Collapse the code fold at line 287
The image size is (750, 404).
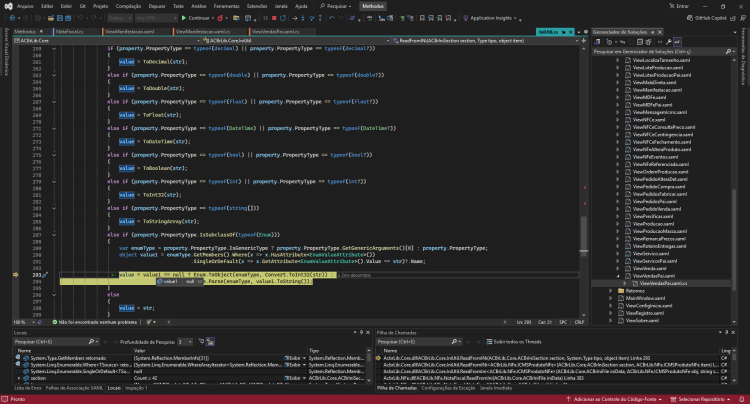click(x=54, y=235)
